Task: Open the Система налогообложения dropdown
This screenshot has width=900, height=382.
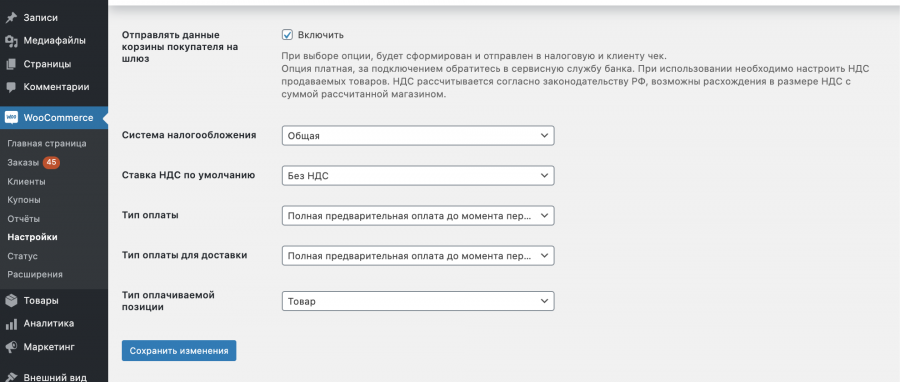Action: click(x=418, y=136)
